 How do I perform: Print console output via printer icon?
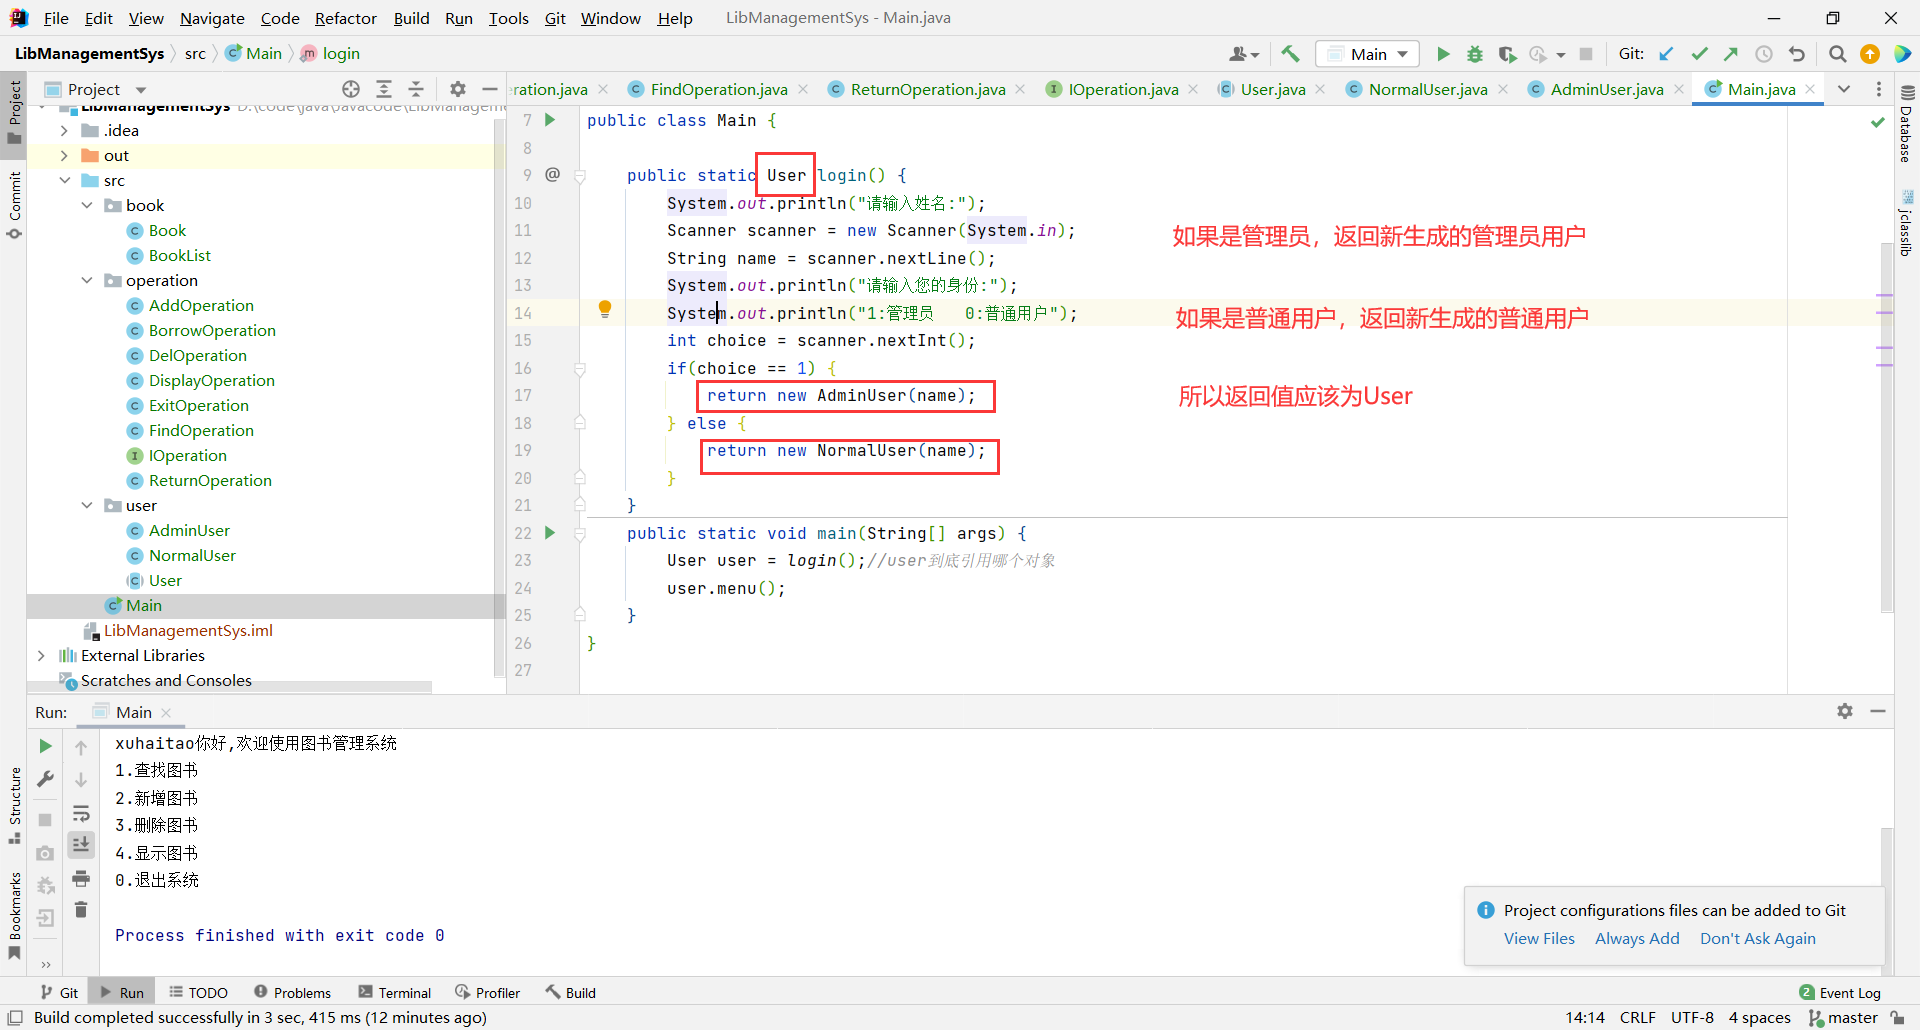(81, 879)
